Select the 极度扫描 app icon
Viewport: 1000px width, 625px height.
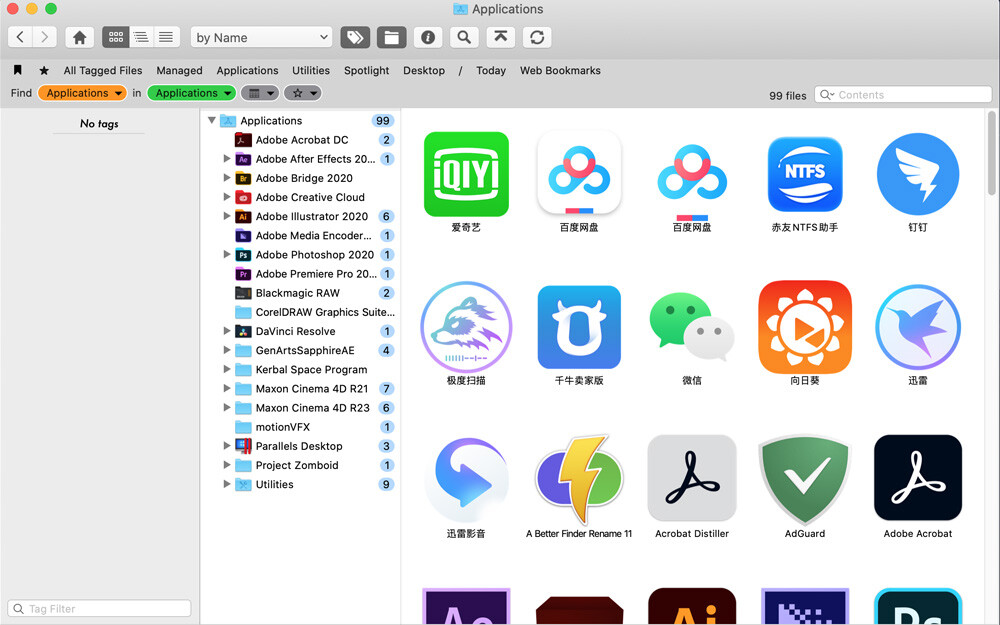[x=466, y=327]
